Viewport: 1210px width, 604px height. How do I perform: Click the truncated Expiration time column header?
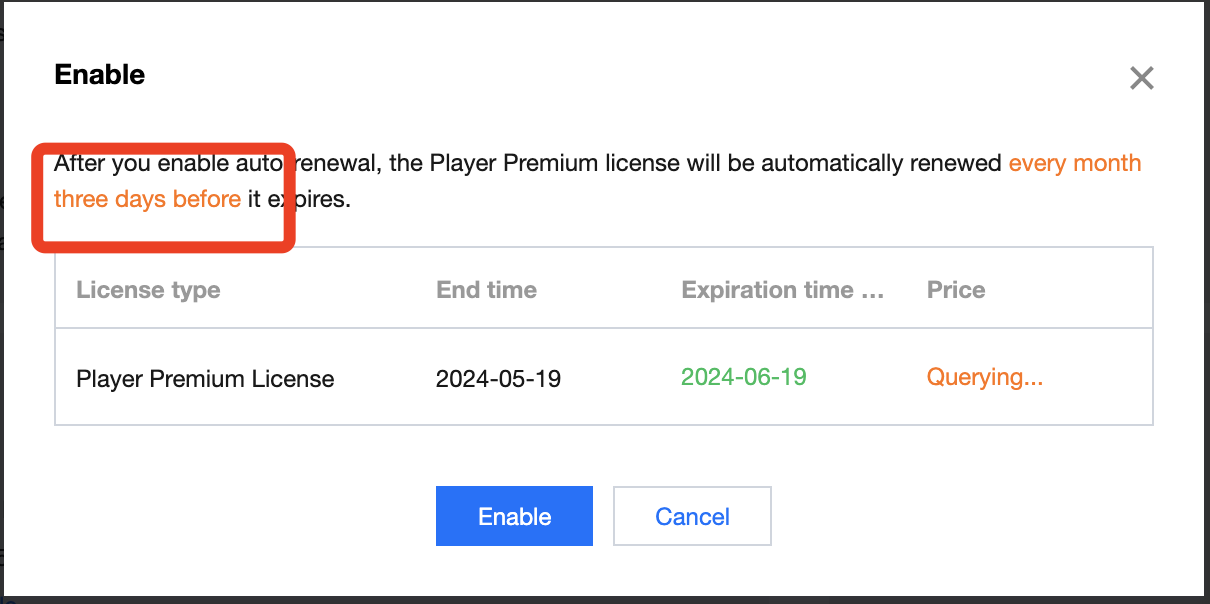coord(782,290)
